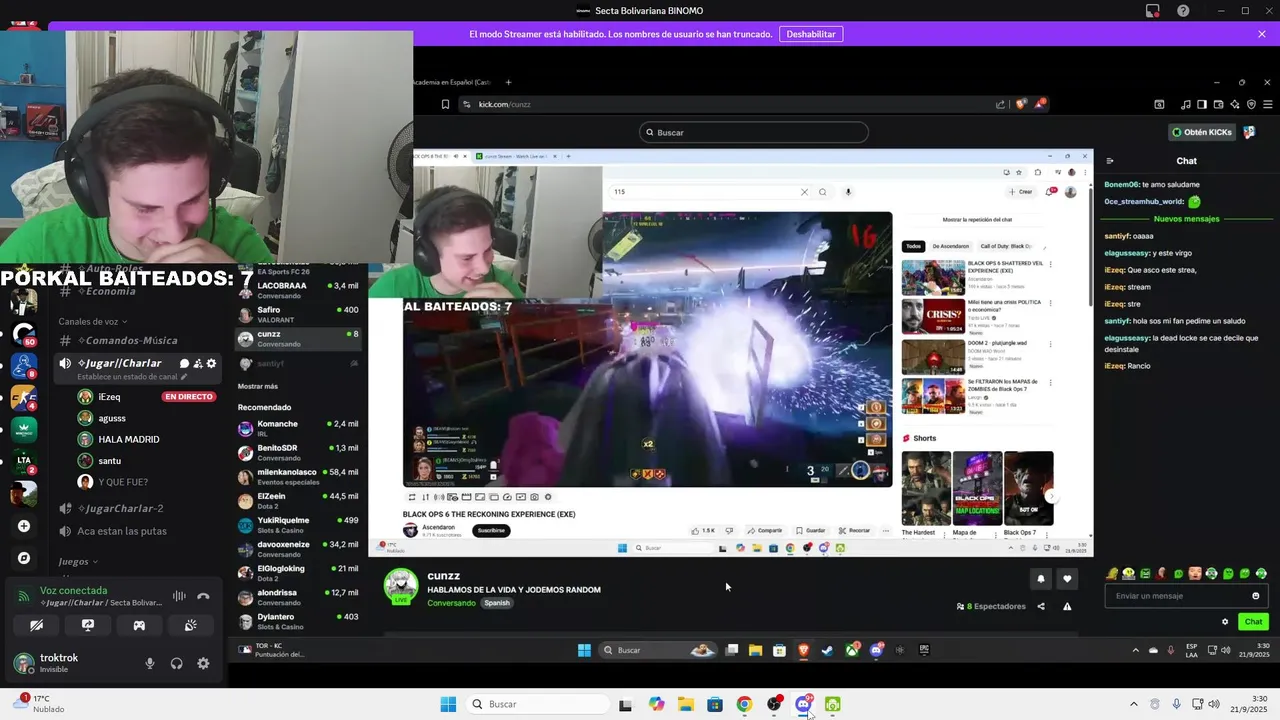Open Windows Start menu on taskbar
This screenshot has width=1280, height=720.
coord(448,704)
